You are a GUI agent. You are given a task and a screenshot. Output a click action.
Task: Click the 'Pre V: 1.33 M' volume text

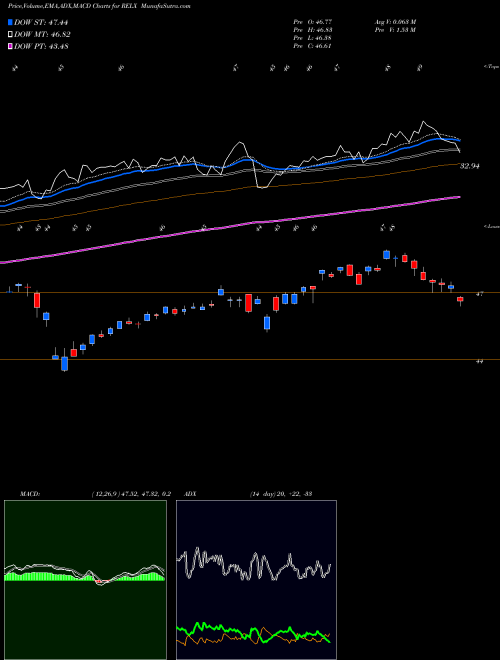coord(395,30)
